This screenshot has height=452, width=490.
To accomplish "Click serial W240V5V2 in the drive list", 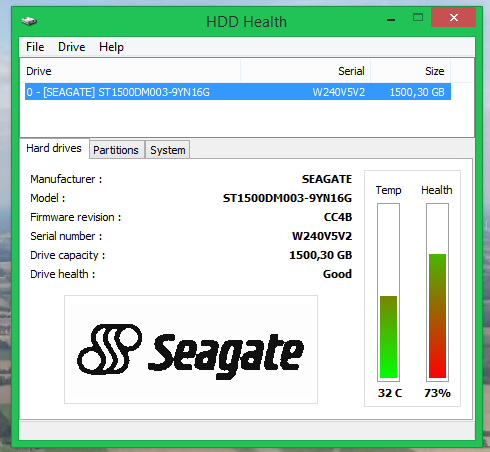I will coord(339,92).
